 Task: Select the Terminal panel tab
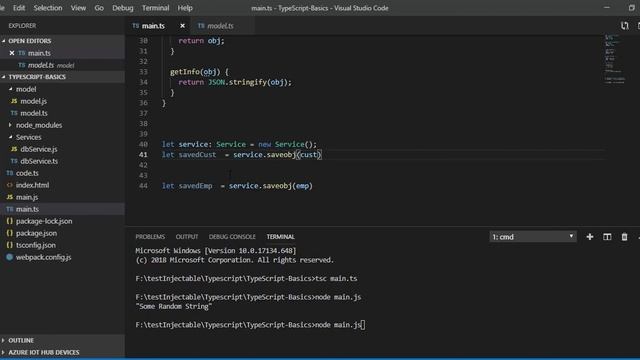[x=280, y=237]
